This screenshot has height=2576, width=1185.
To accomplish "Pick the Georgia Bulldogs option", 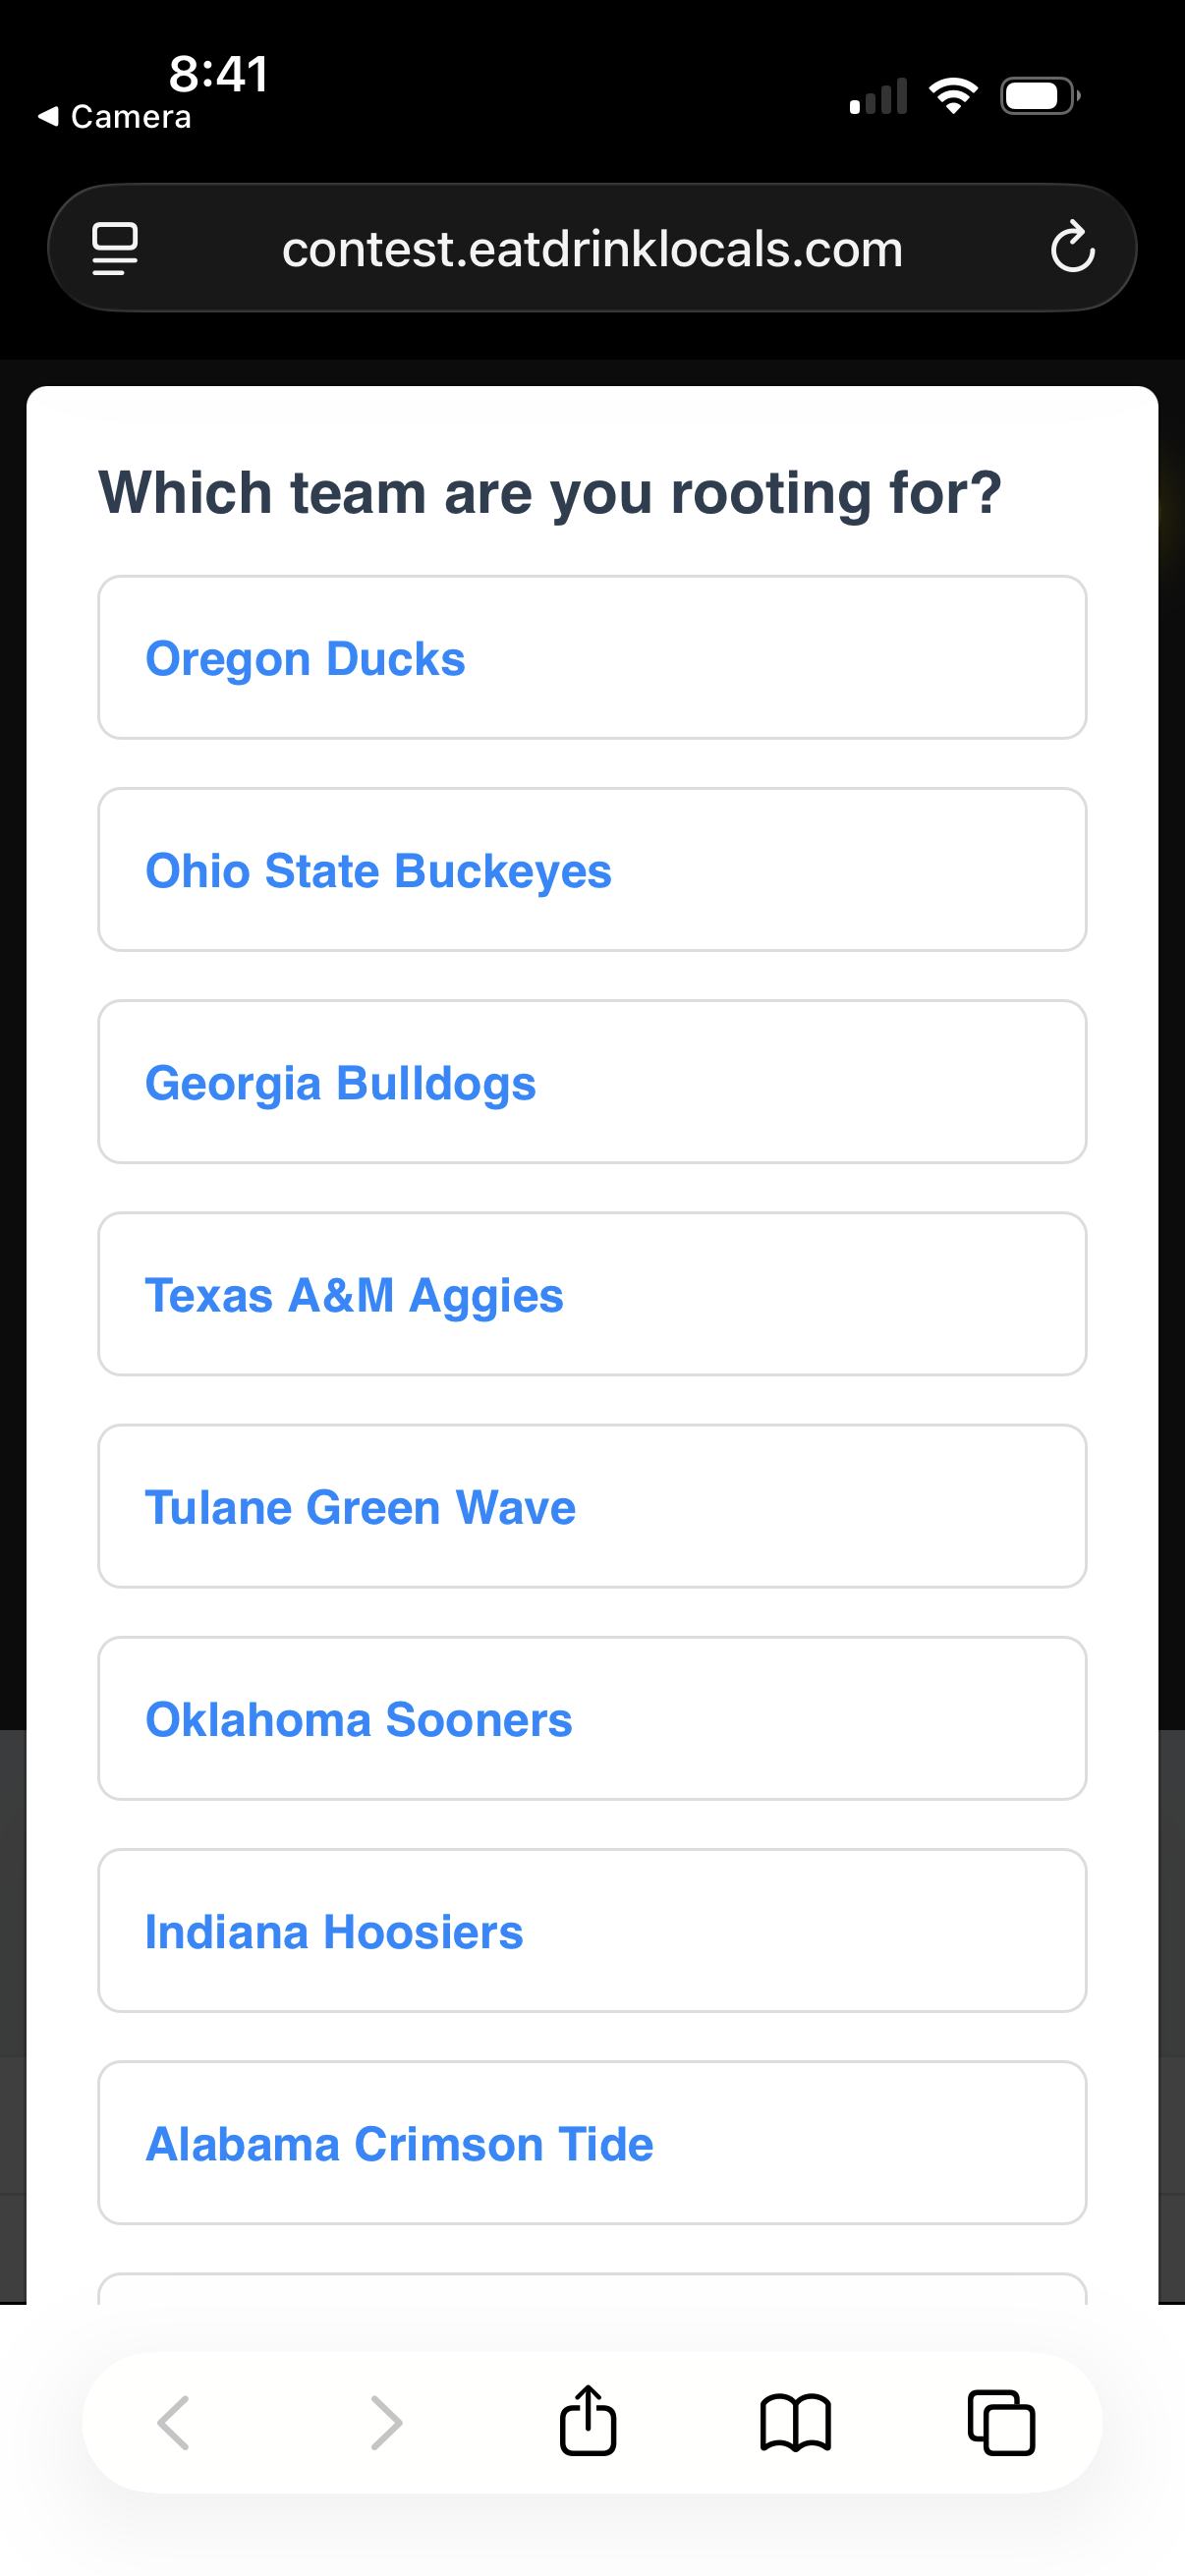I will pos(592,1082).
